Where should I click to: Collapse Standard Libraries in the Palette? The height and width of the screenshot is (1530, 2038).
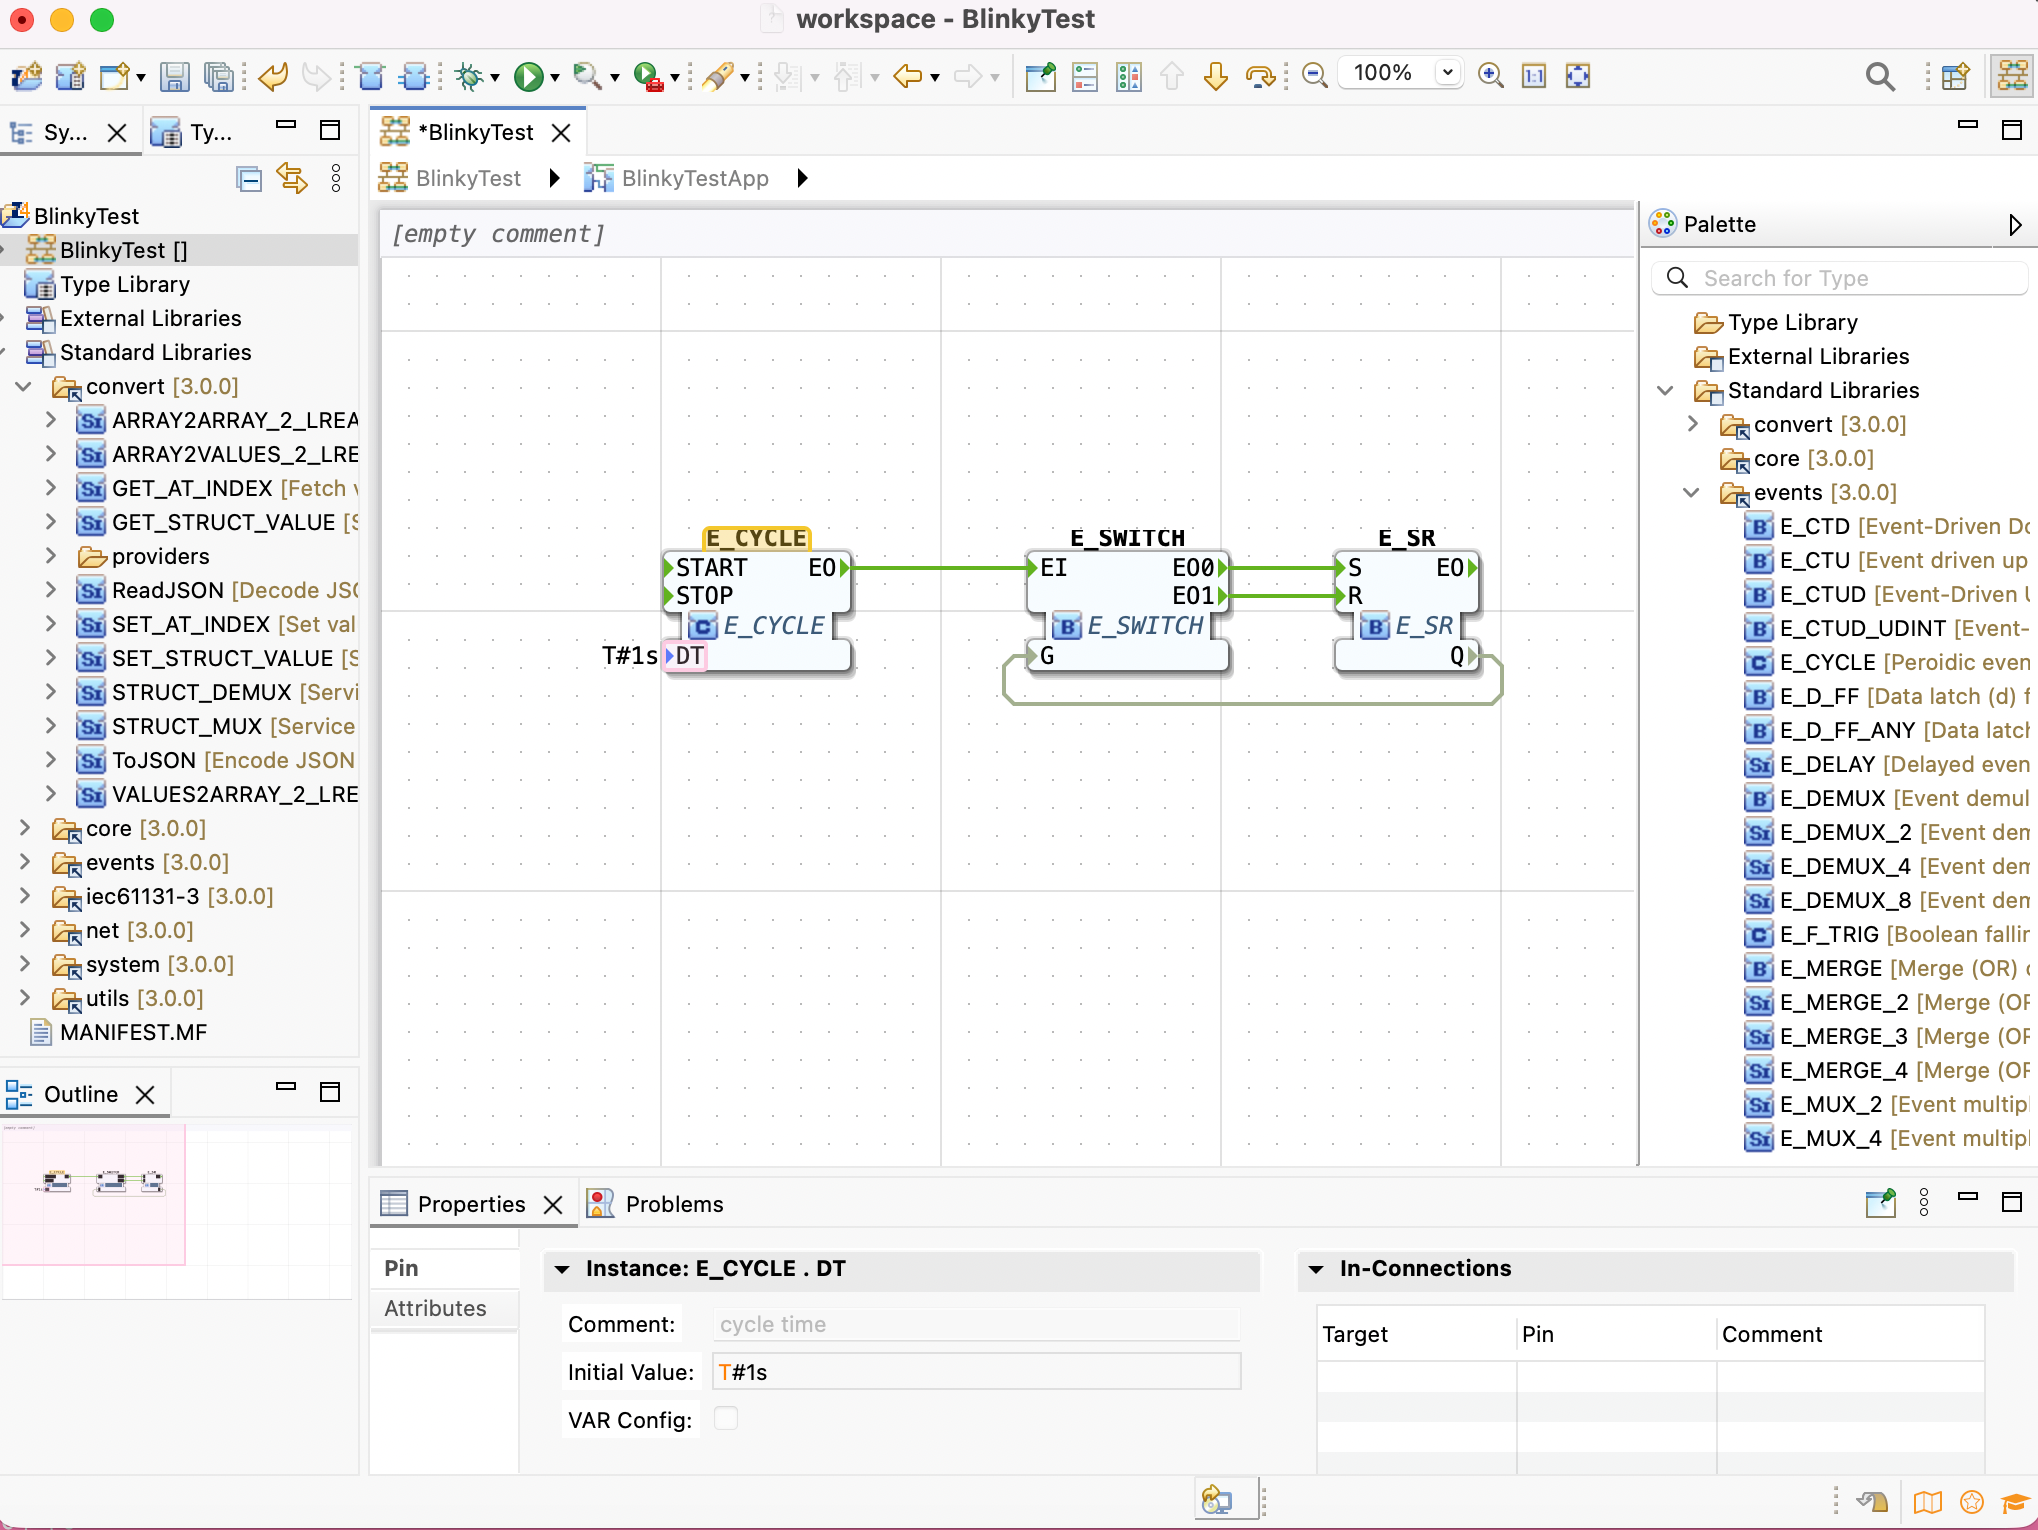click(1665, 390)
